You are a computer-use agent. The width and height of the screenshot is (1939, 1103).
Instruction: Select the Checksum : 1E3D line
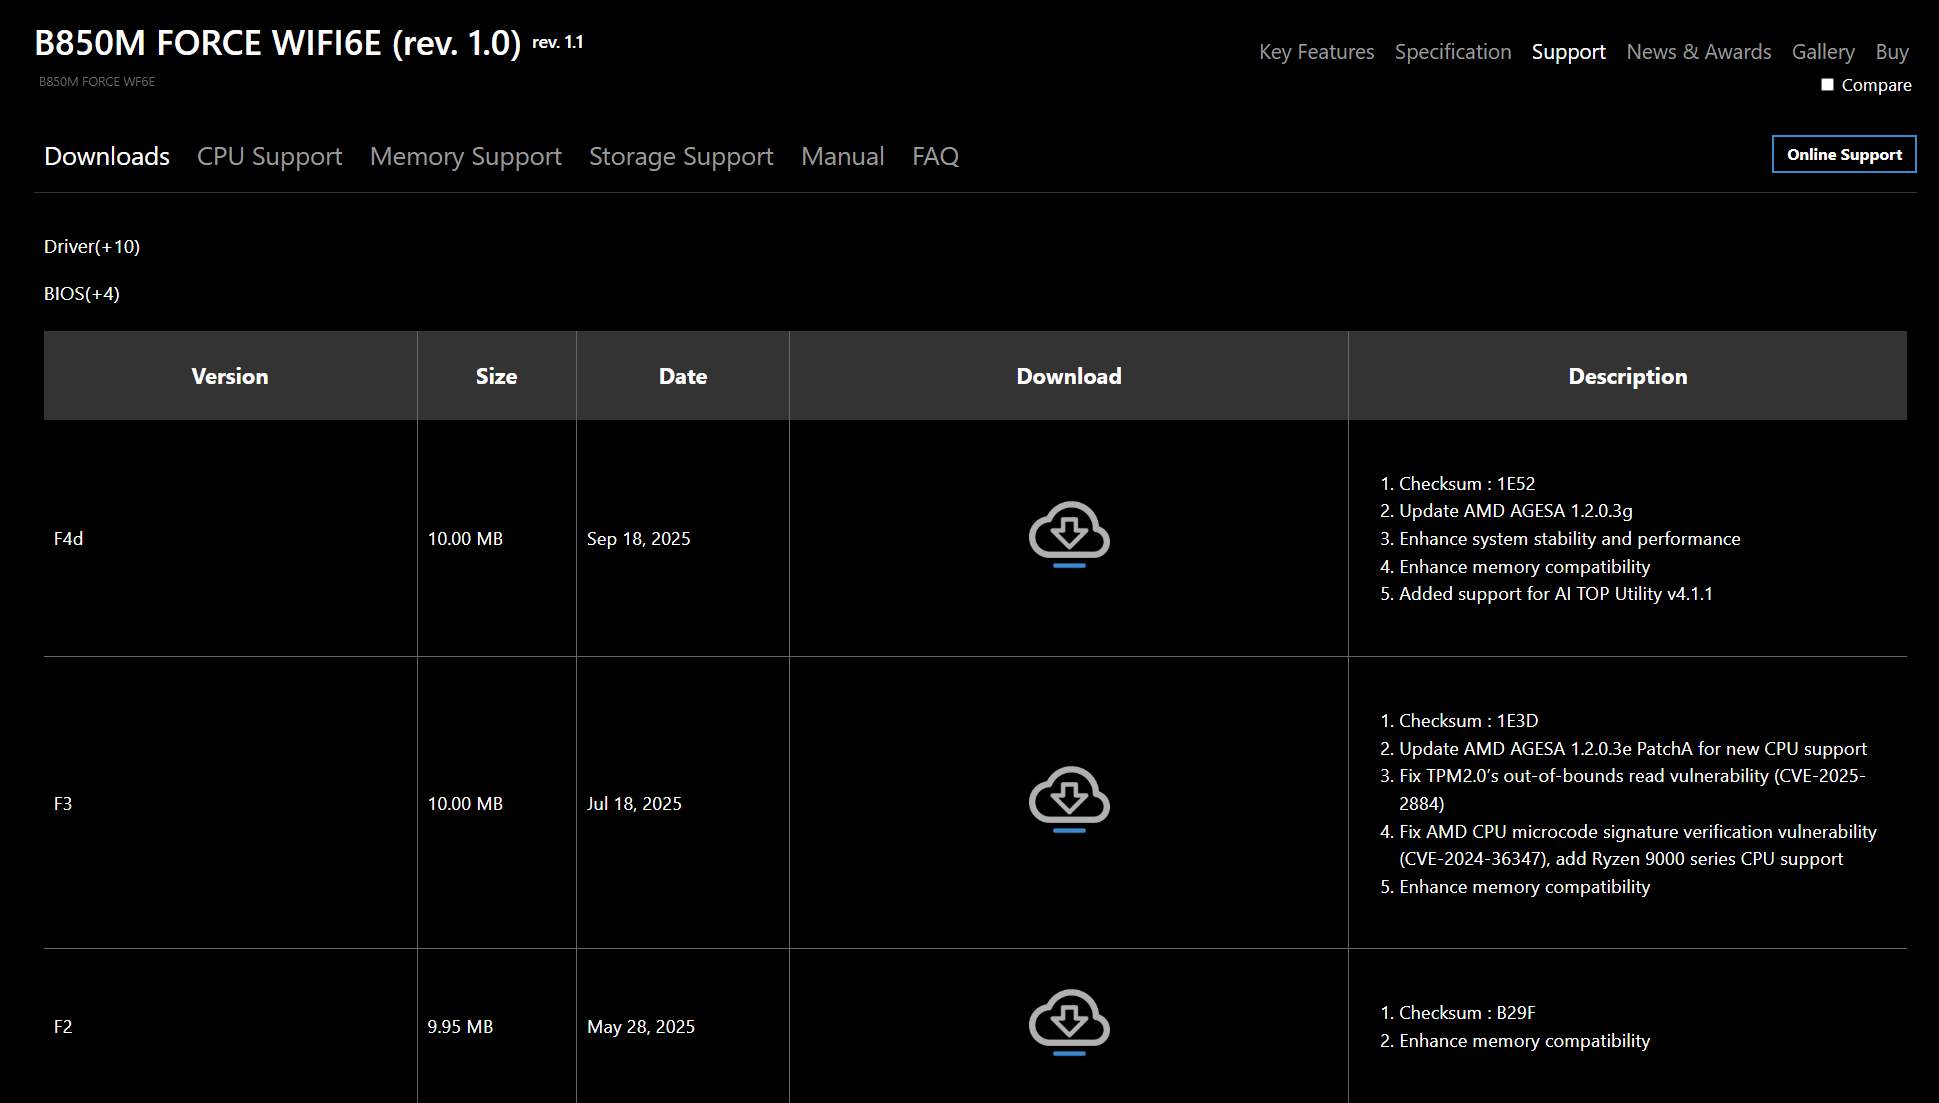1469,721
